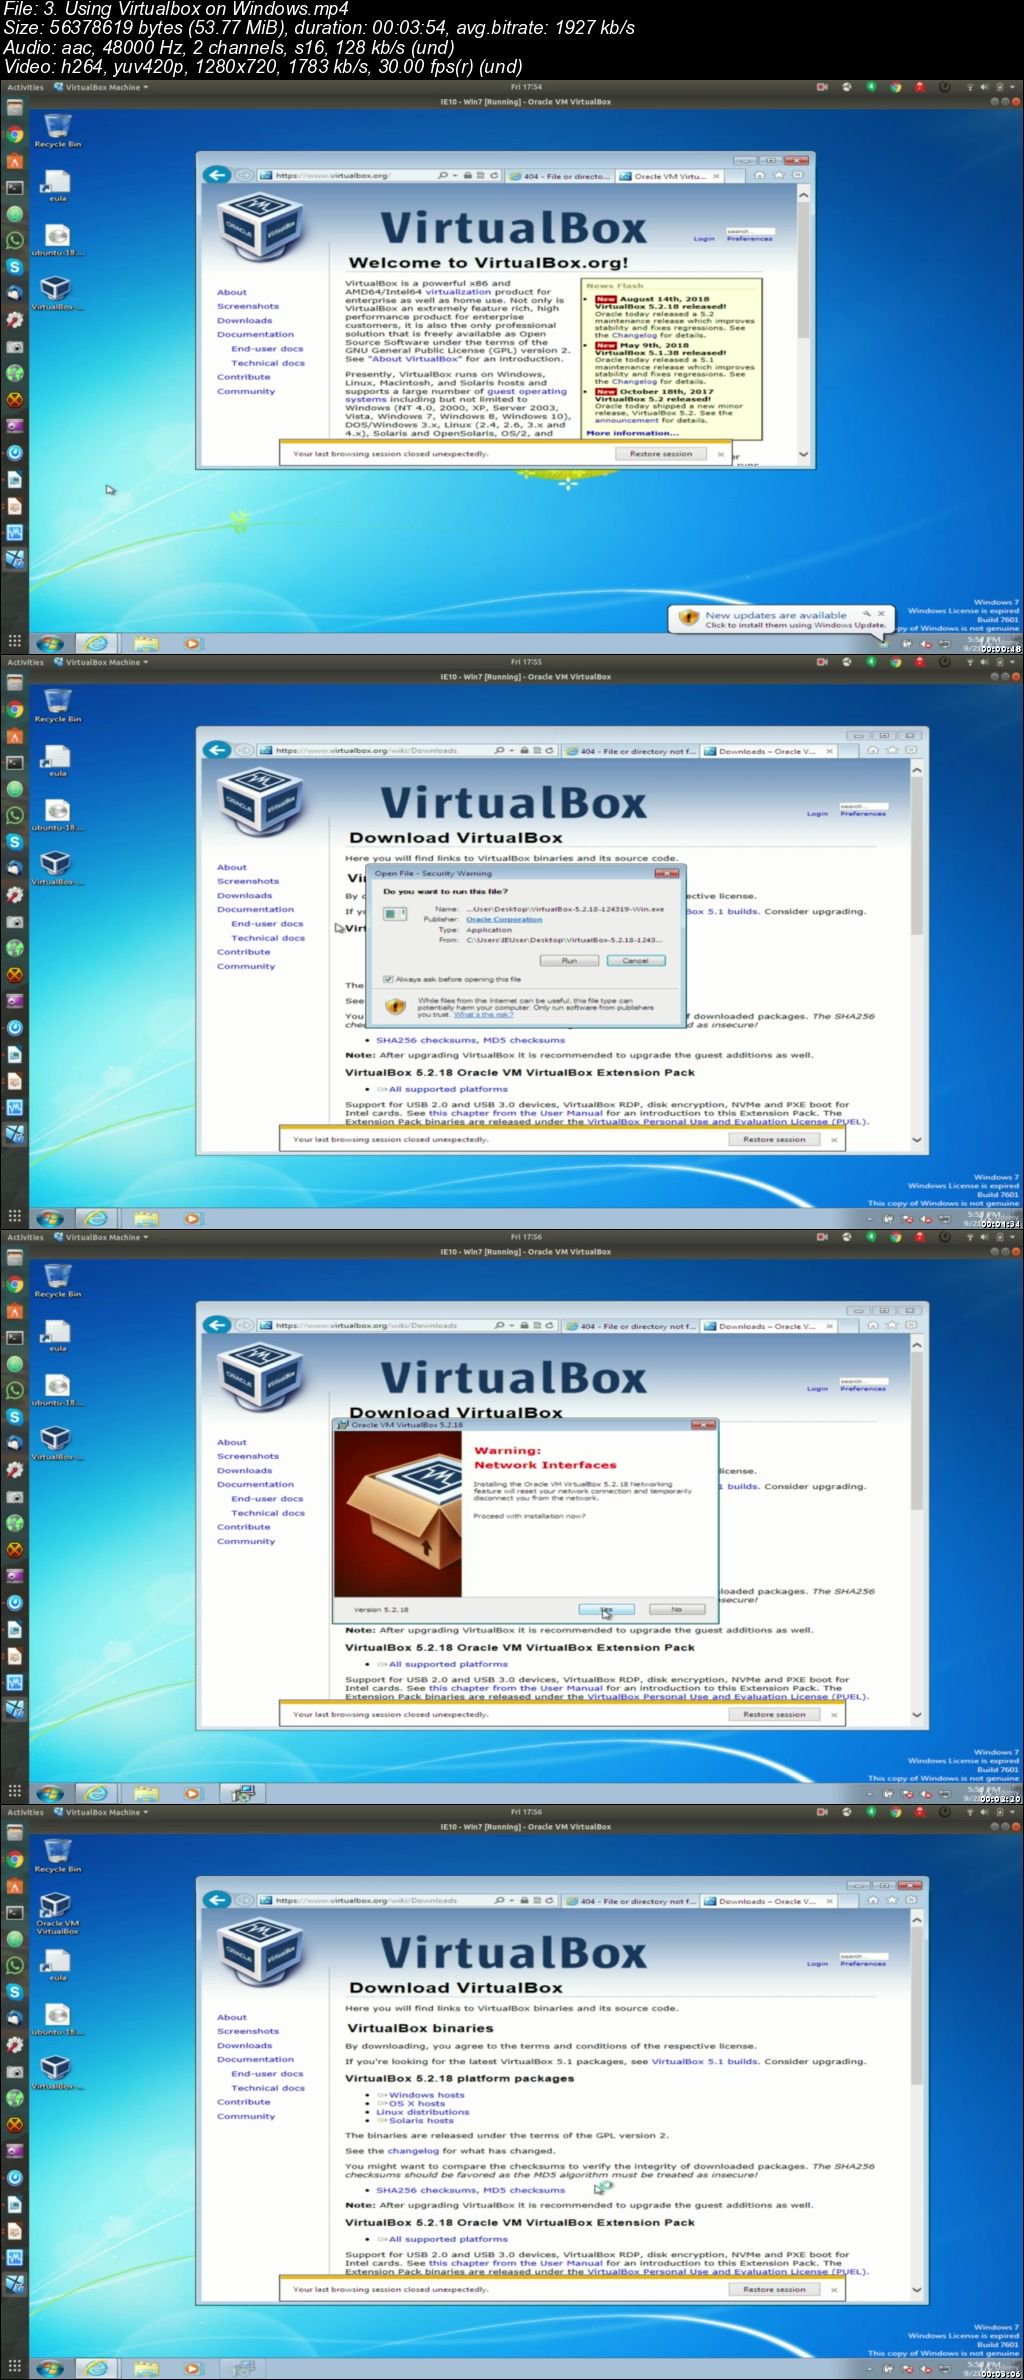This screenshot has height=2380, width=1024.
Task: Click the Login link on the Welcome page frame
Action: 704,239
